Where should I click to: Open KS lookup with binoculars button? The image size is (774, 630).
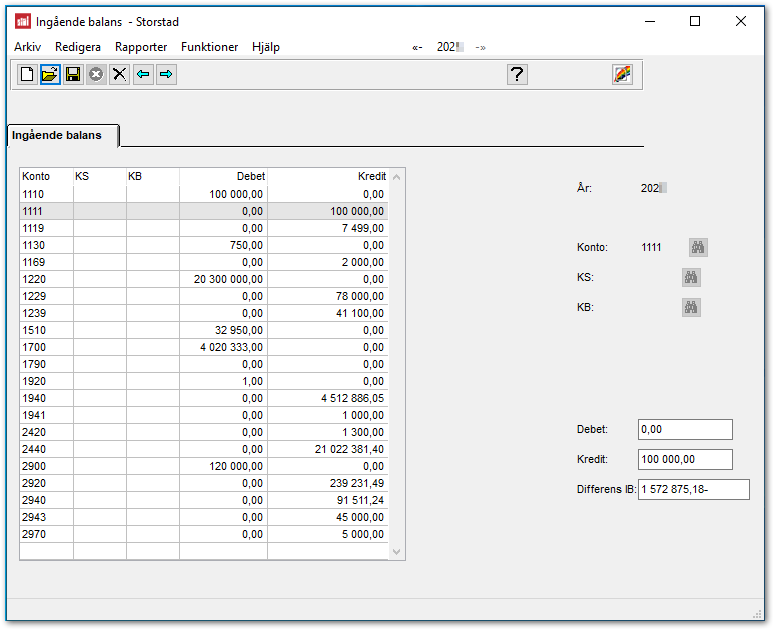[x=691, y=277]
